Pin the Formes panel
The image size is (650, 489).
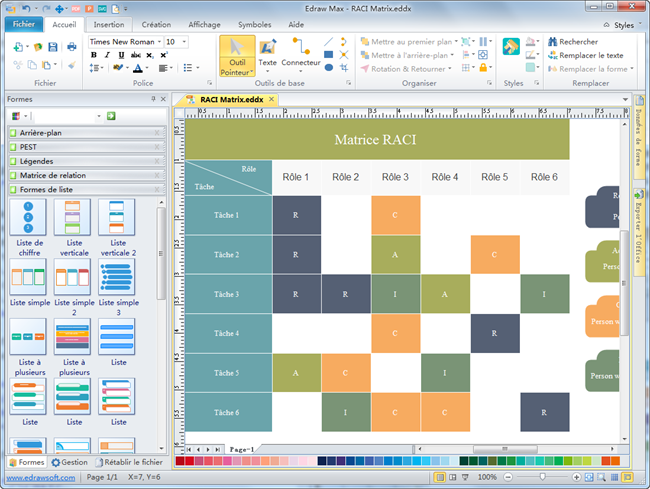152,100
